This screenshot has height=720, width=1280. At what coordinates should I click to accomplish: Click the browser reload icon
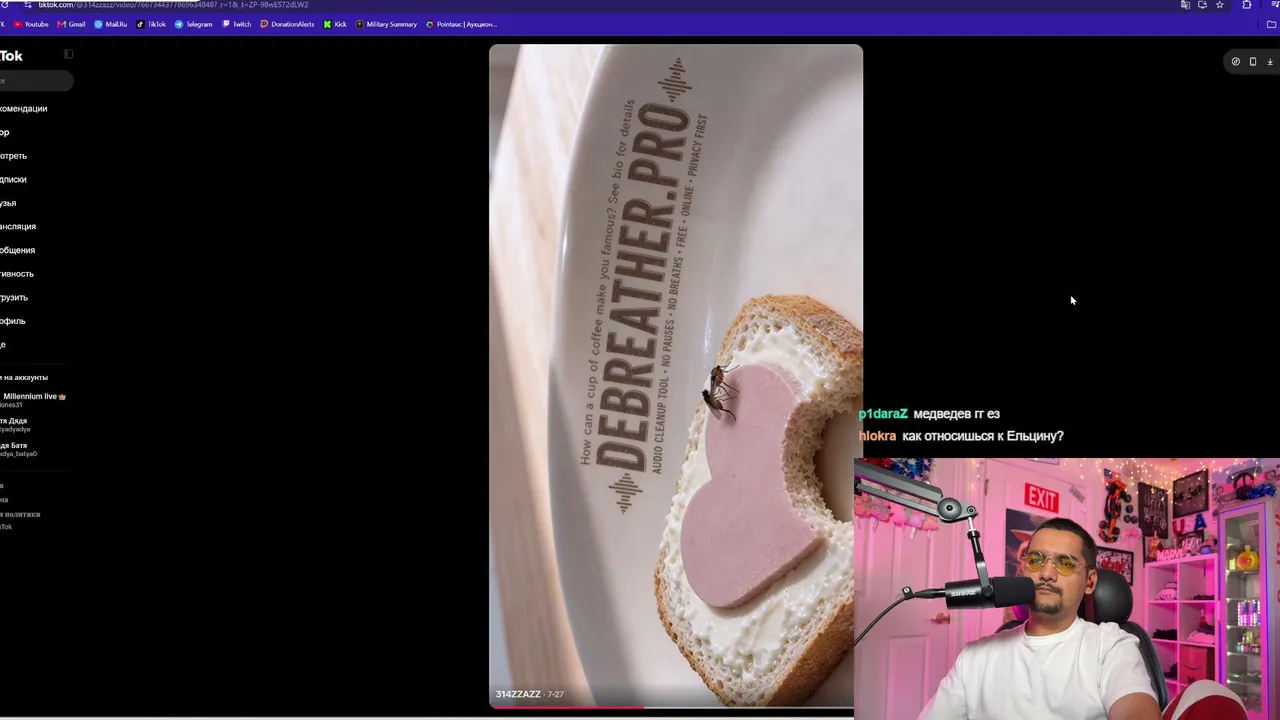point(5,5)
